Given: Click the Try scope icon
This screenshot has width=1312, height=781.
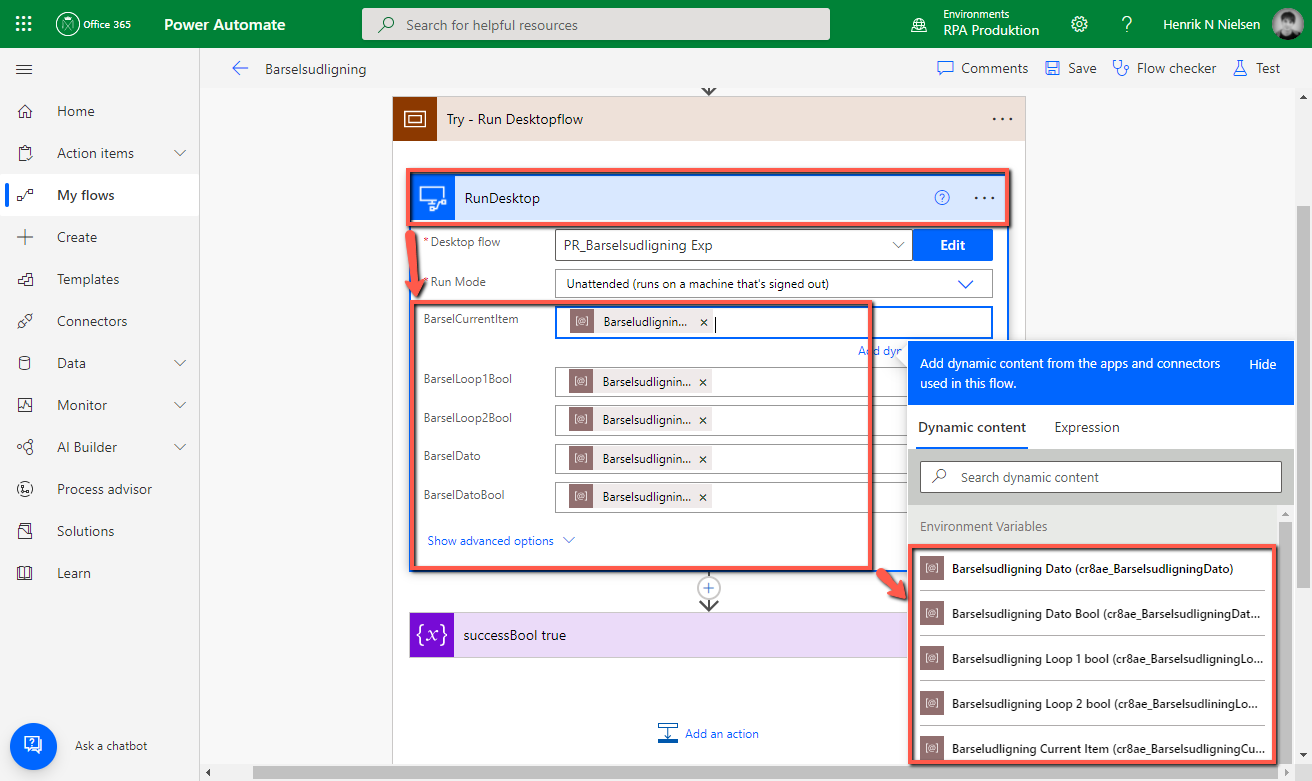Looking at the screenshot, I should [414, 119].
